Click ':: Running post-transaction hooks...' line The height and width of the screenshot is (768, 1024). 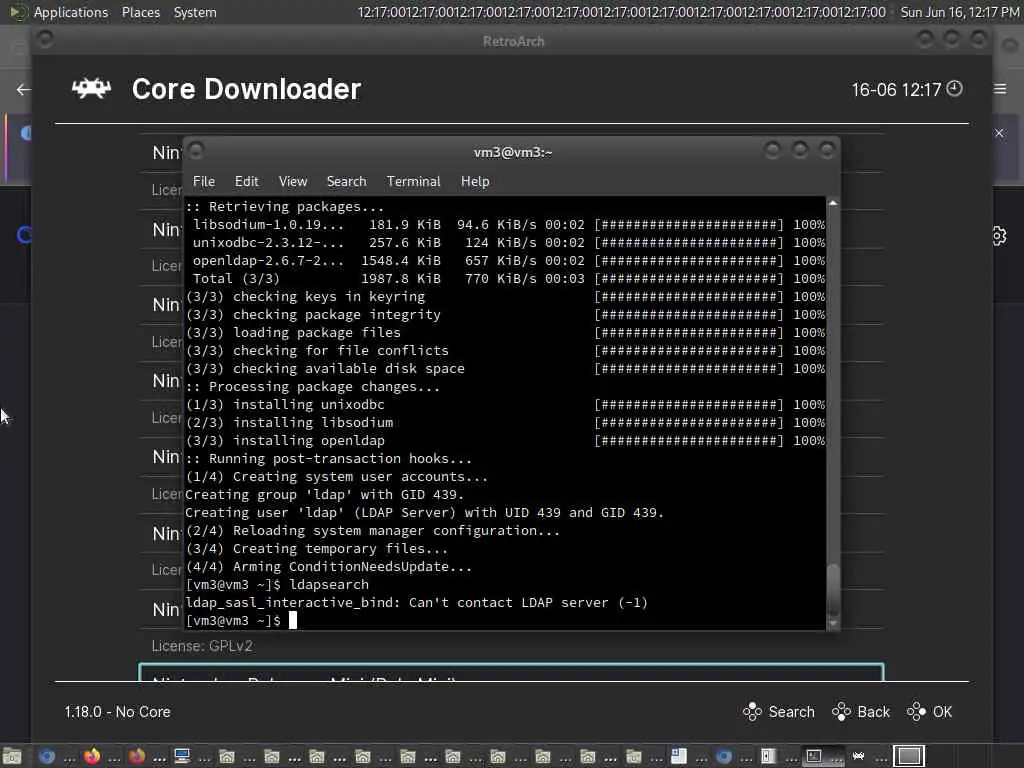(328, 458)
